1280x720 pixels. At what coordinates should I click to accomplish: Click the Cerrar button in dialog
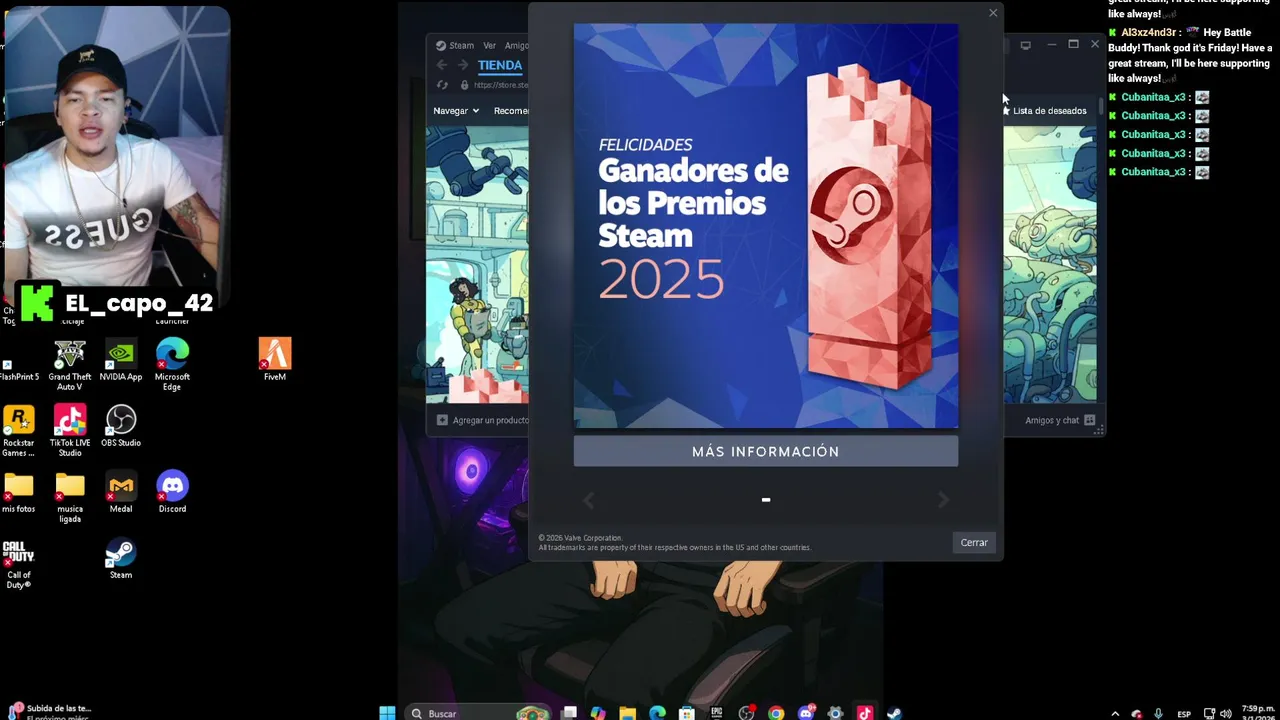click(x=974, y=542)
